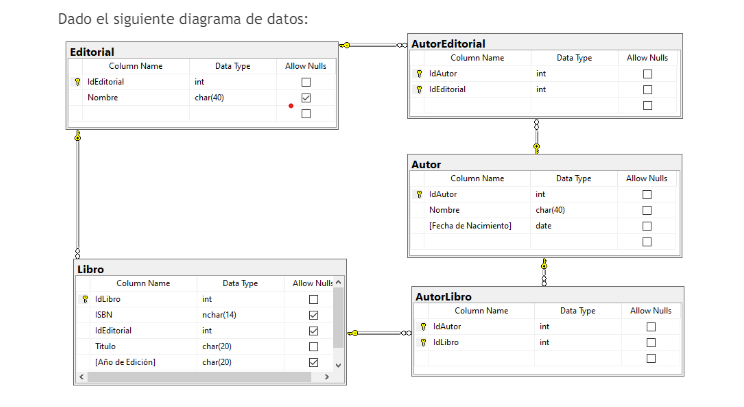Viewport: 744px width, 407px height.
Task: Select date data type in Autor table
Action: (x=544, y=226)
